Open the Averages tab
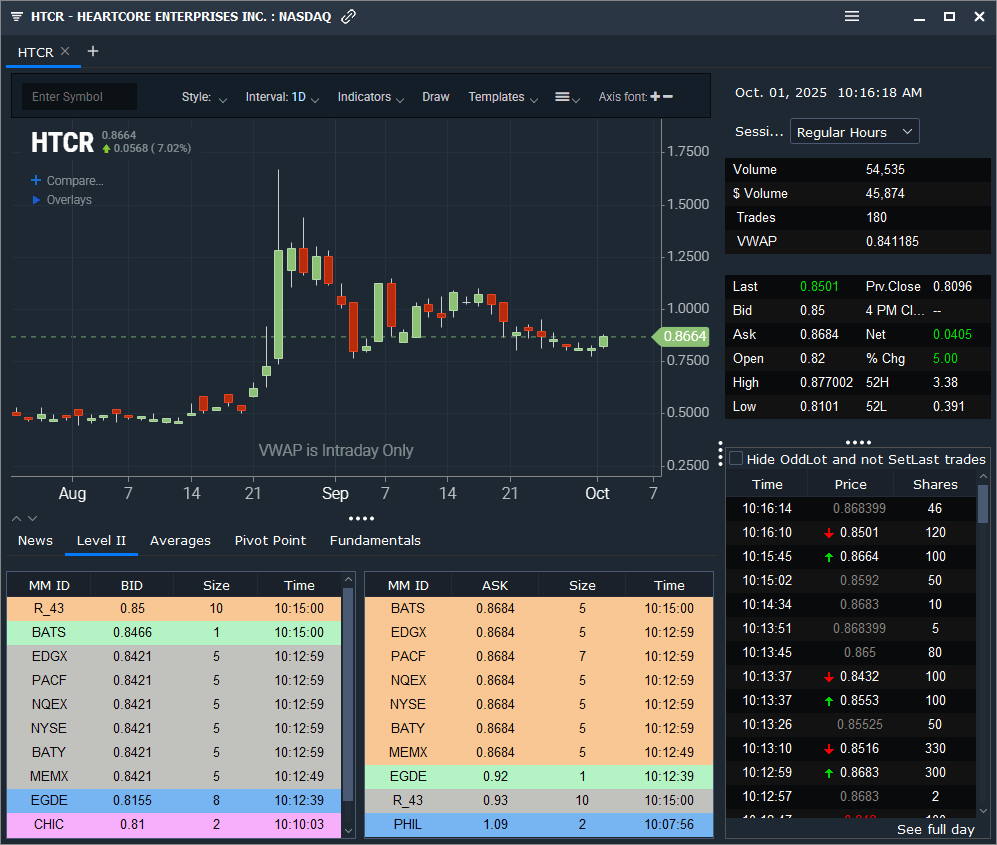Viewport: 997px width, 845px height. [181, 540]
